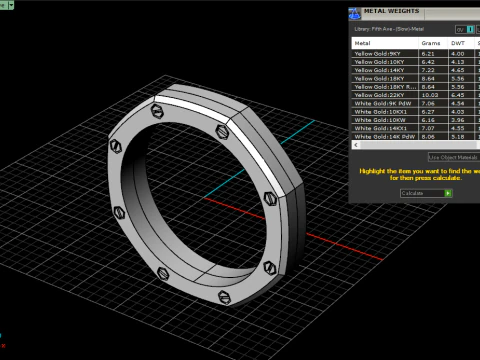Click the 4.03 DWT value
Image resolution: width=480 pixels, height=360 pixels.
click(x=458, y=112)
